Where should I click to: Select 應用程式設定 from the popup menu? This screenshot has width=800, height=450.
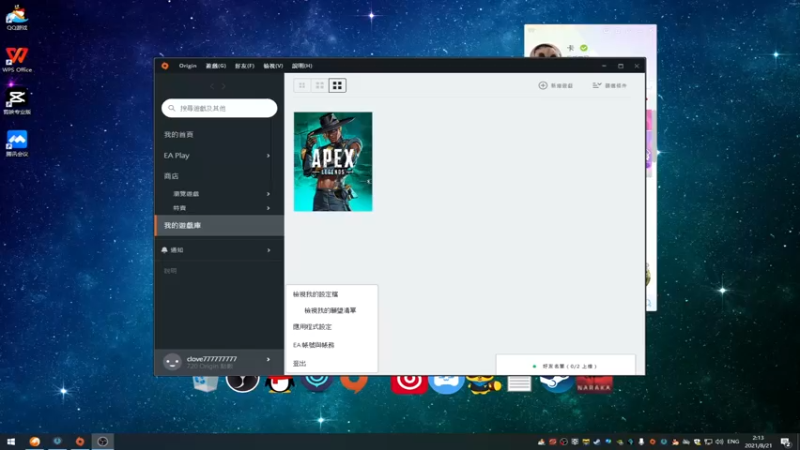tap(312, 327)
